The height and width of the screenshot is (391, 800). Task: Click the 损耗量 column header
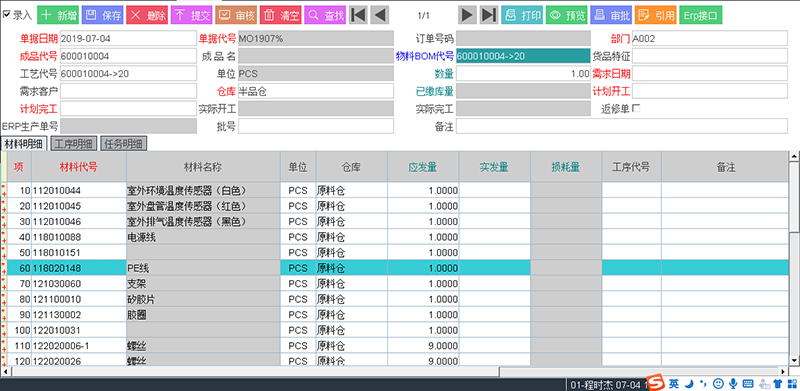(566, 166)
